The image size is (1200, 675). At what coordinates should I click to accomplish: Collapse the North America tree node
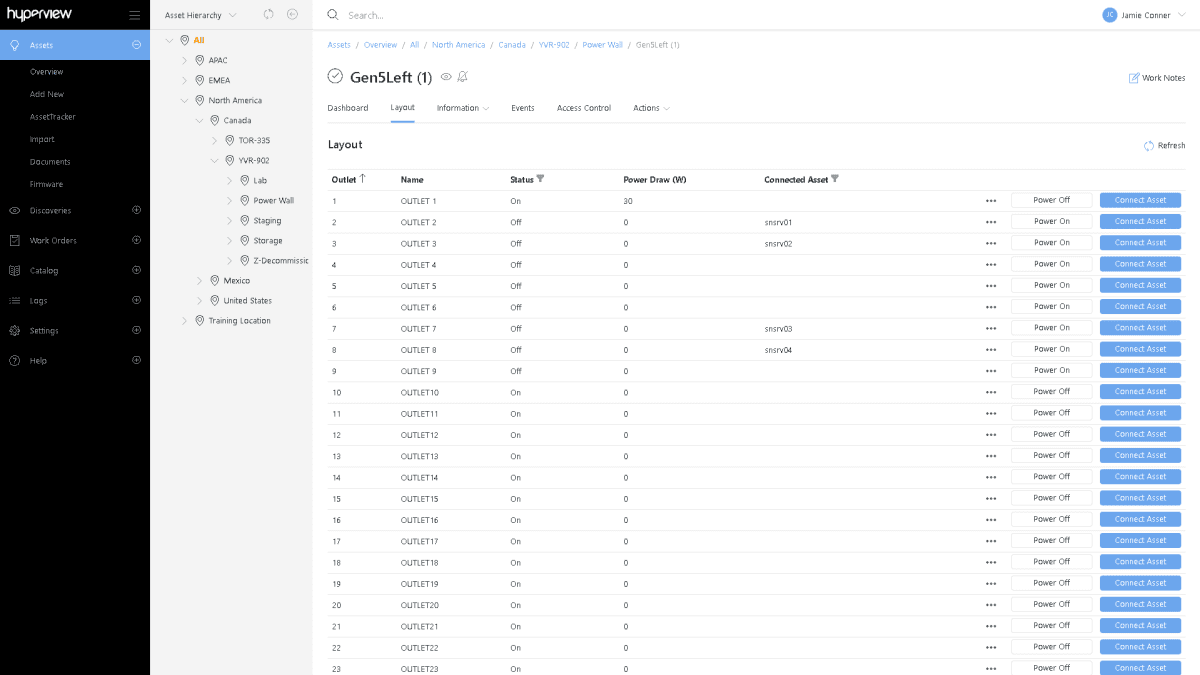tap(184, 101)
